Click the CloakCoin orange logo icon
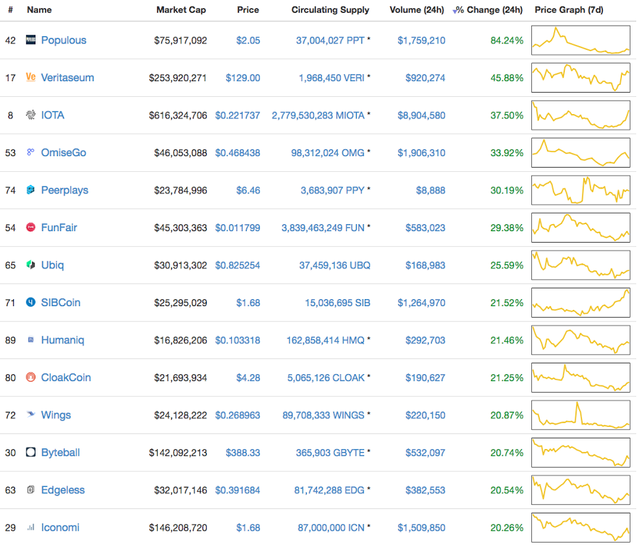This screenshot has width=640, height=545. pyautogui.click(x=31, y=377)
